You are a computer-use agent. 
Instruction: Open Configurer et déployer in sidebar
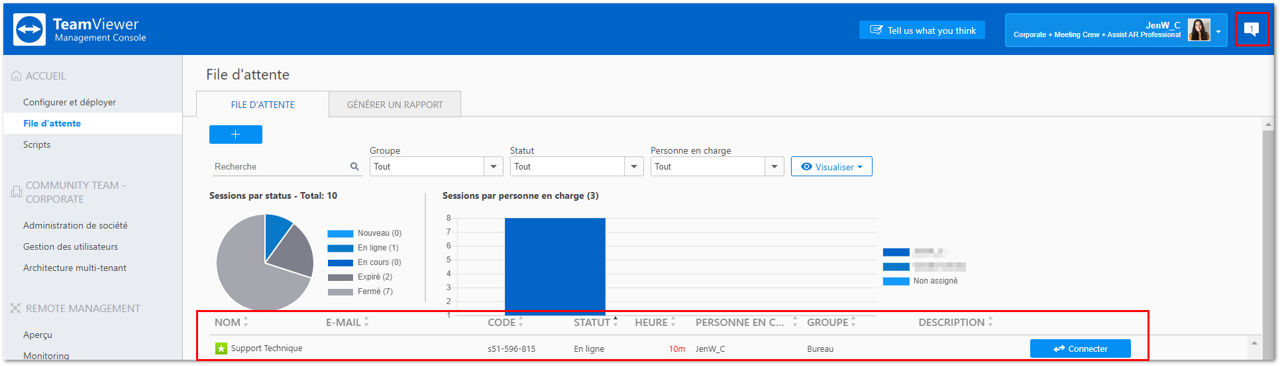click(70, 102)
